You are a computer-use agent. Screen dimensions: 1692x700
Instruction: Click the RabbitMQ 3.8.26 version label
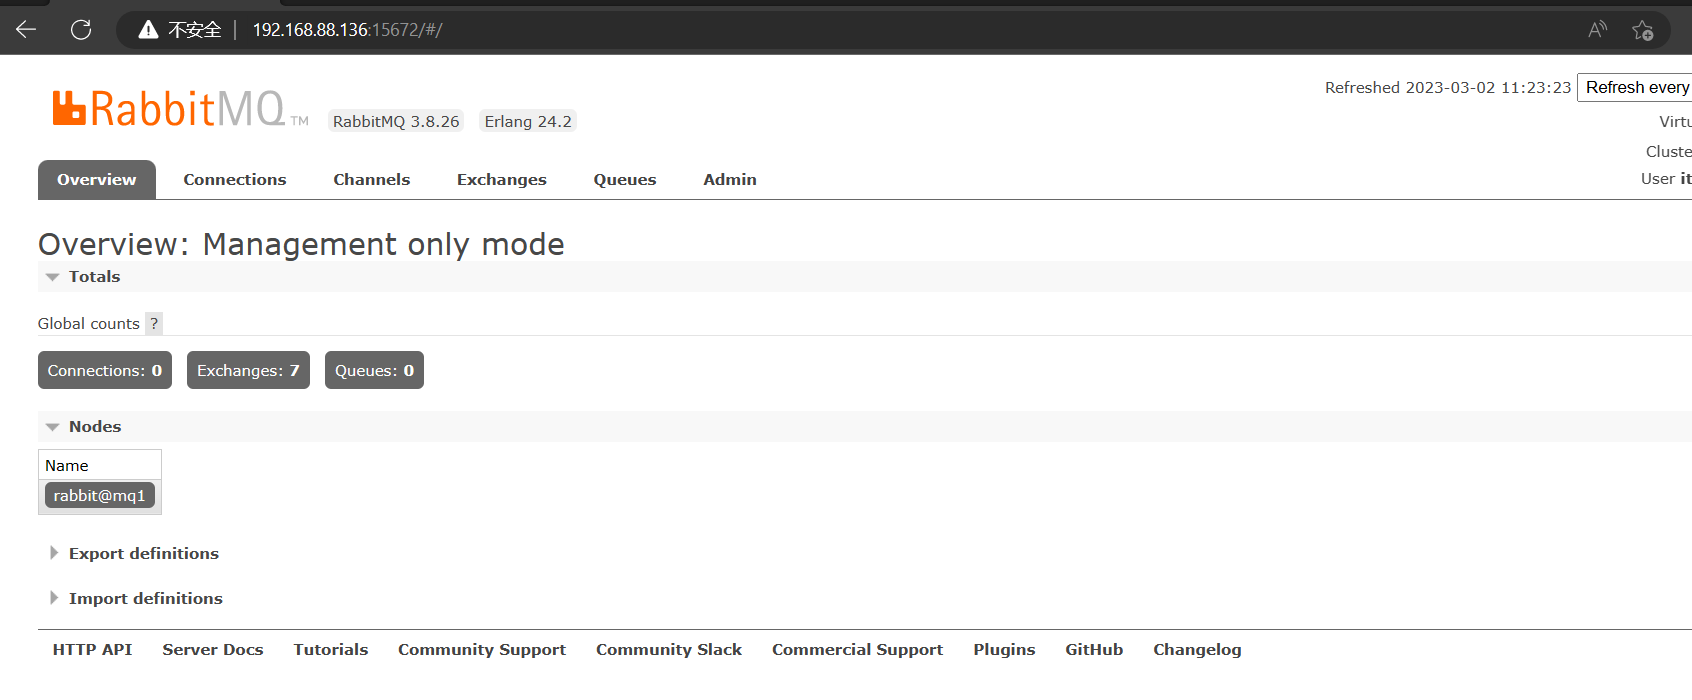pyautogui.click(x=396, y=121)
